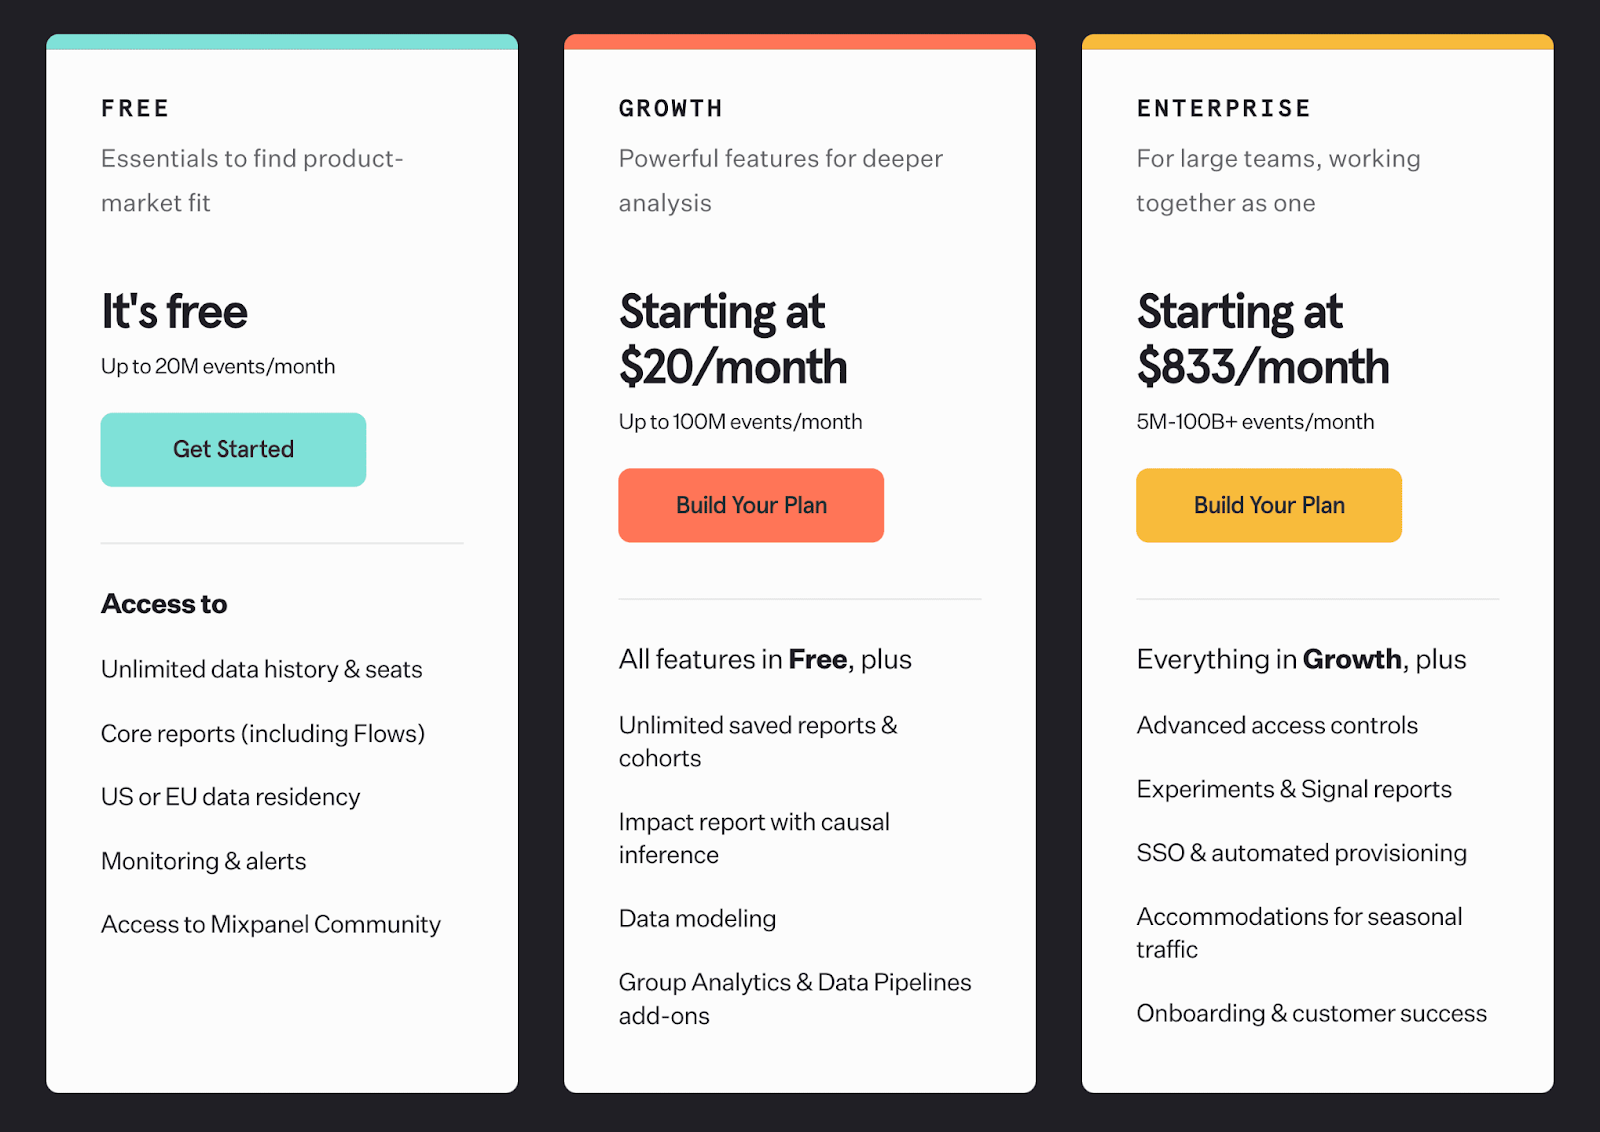This screenshot has height=1132, width=1600.
Task: Click Unlimited data history & seats
Action: coord(261,669)
